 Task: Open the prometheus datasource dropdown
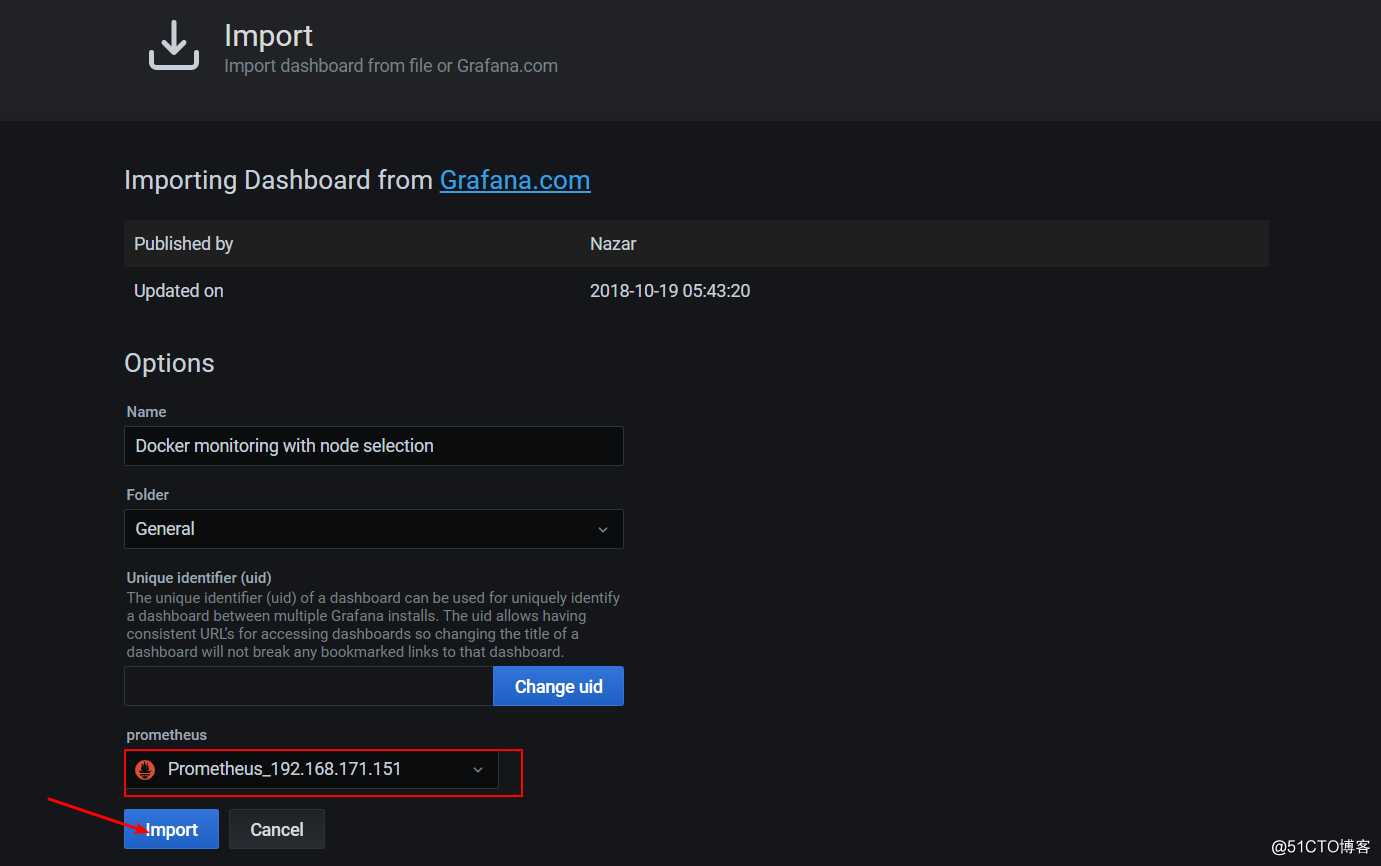tap(311, 769)
